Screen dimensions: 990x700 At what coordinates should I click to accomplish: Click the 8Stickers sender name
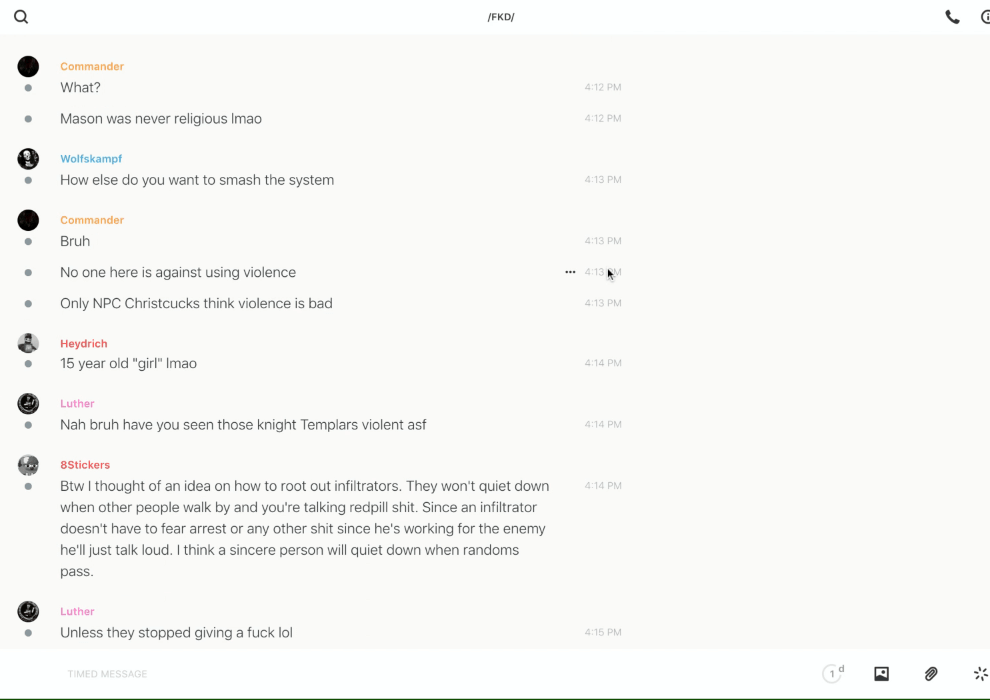pos(85,465)
